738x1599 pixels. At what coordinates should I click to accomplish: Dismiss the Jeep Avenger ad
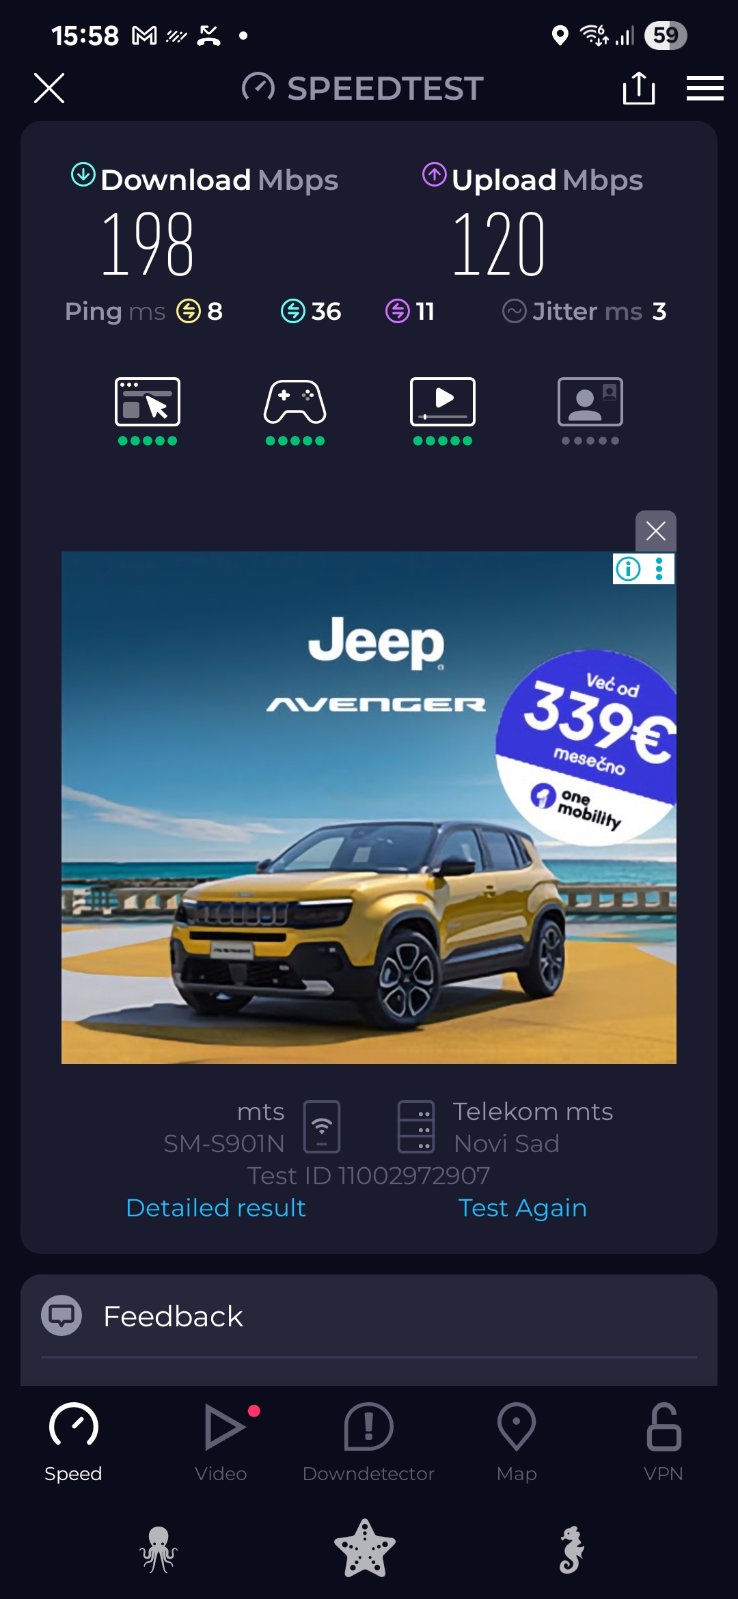click(x=656, y=531)
